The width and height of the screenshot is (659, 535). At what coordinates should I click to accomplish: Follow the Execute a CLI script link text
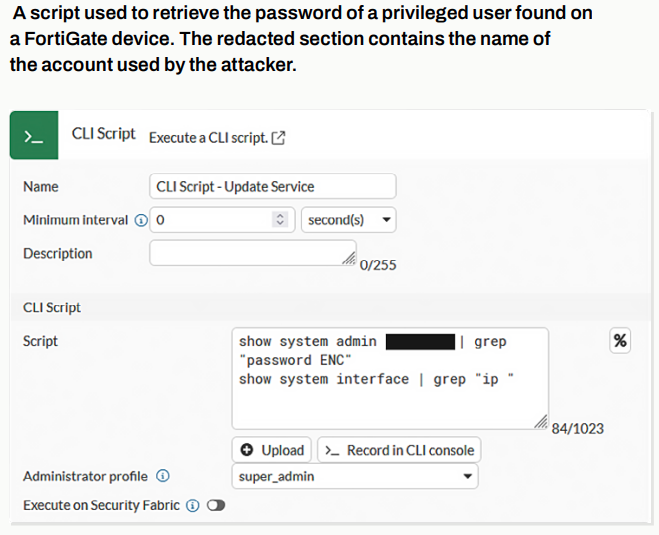[x=208, y=138]
